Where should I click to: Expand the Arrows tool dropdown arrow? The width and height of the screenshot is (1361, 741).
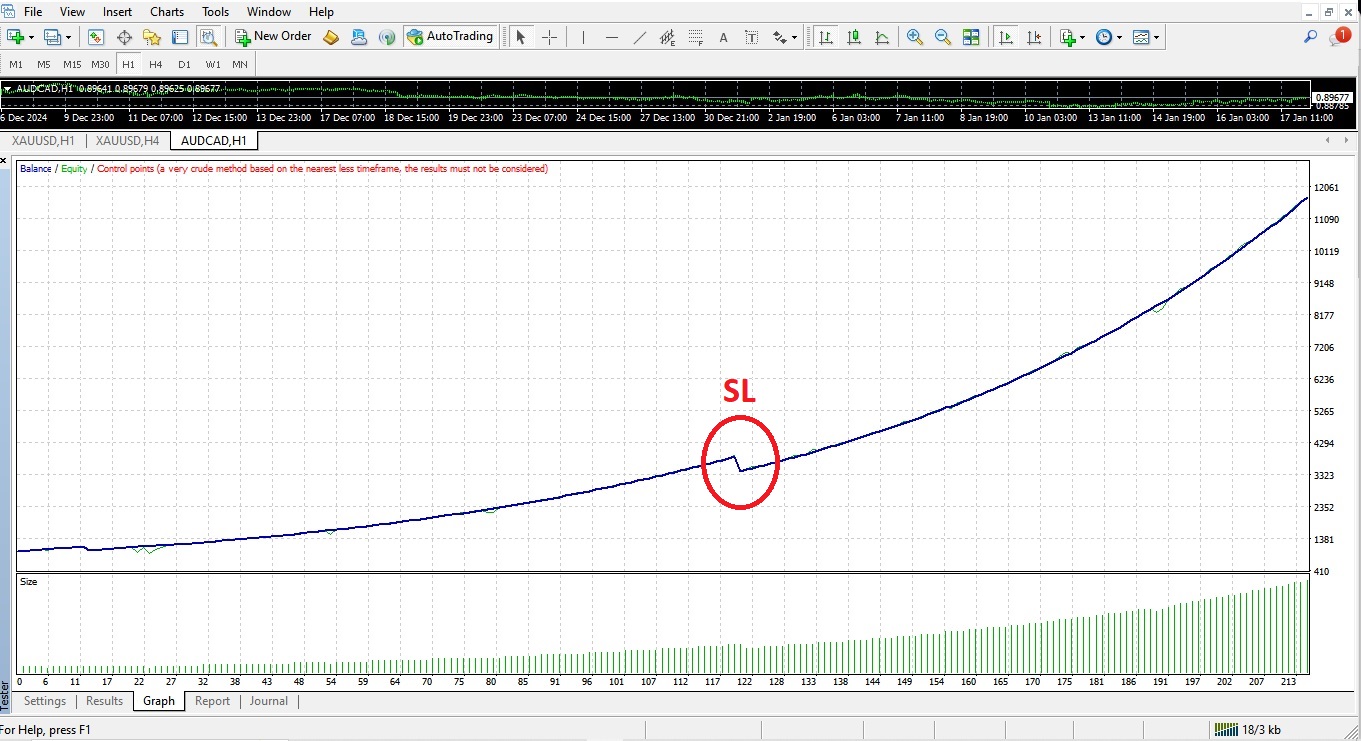pos(794,37)
